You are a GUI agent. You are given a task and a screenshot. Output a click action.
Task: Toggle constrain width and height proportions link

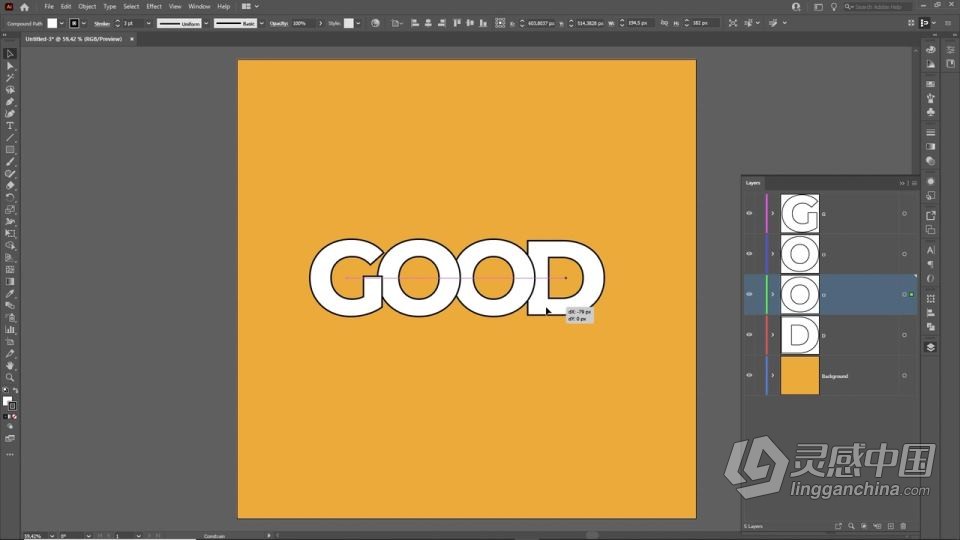pyautogui.click(x=664, y=23)
